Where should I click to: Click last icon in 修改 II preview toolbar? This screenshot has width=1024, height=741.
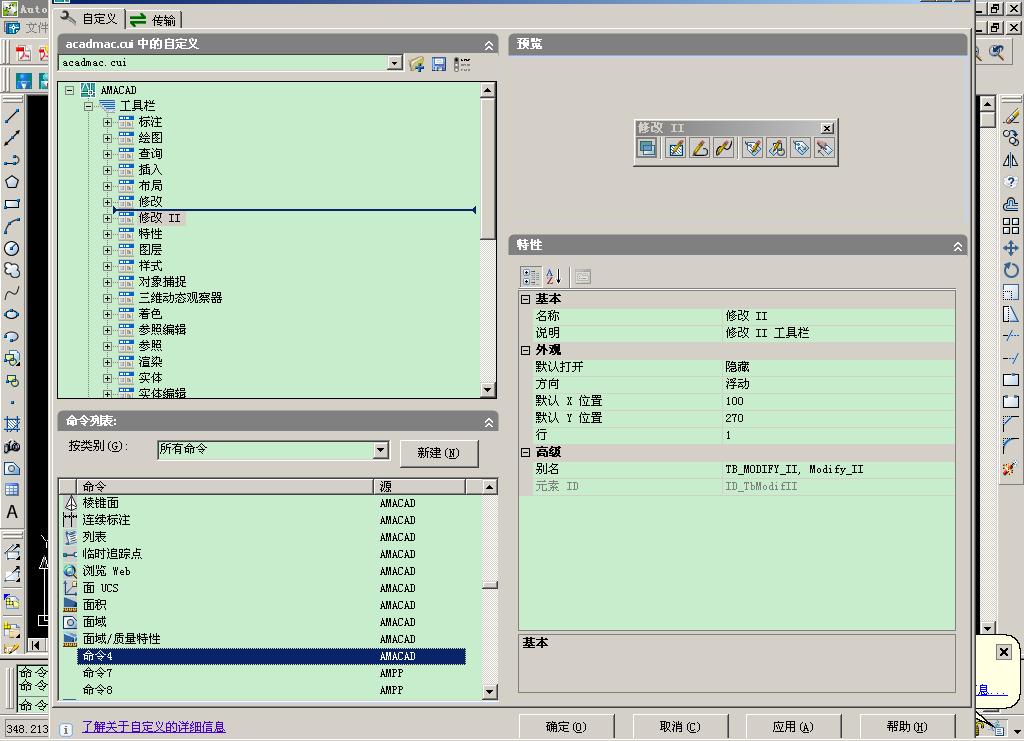825,148
